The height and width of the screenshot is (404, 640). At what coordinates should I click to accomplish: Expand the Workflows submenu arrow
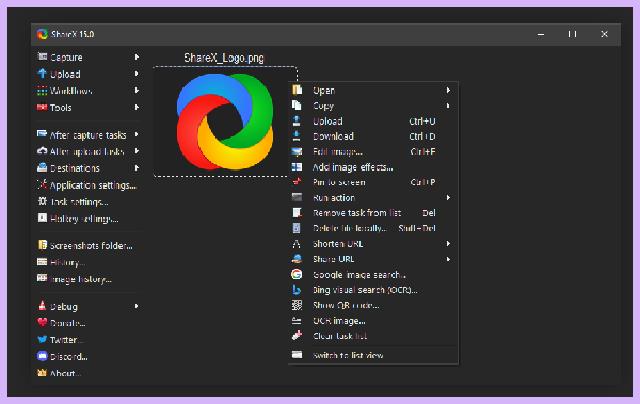[x=137, y=90]
